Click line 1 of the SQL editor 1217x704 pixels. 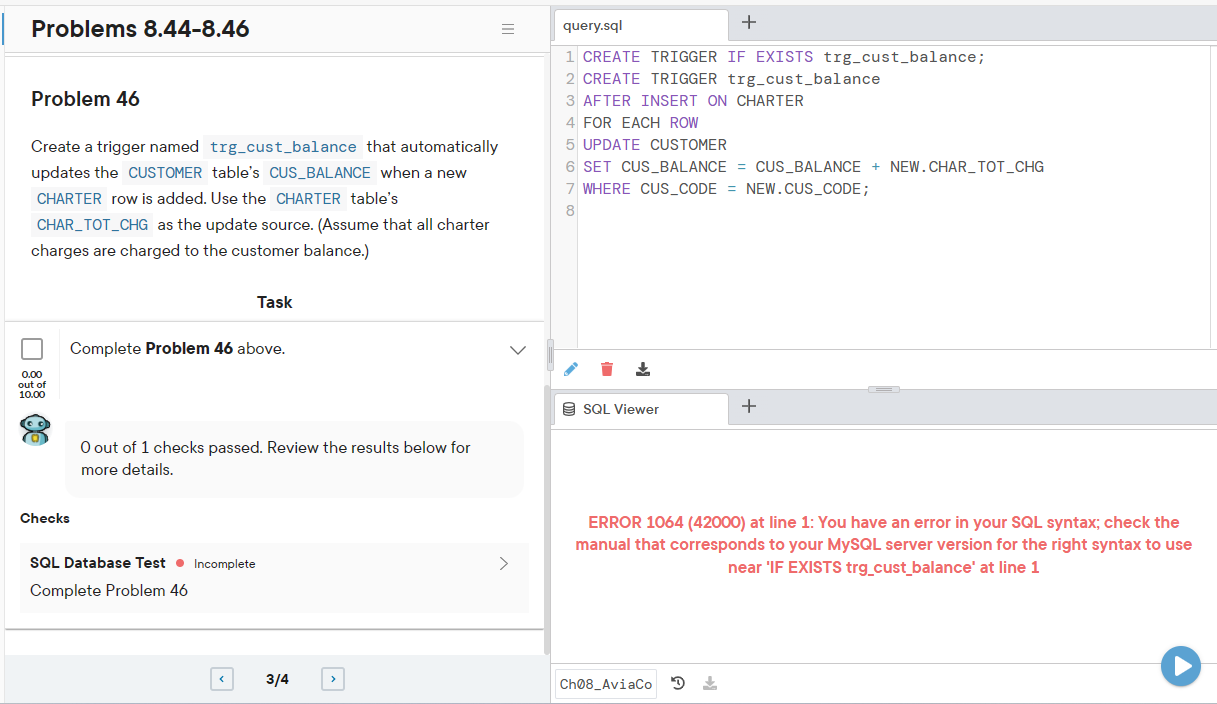coord(784,57)
